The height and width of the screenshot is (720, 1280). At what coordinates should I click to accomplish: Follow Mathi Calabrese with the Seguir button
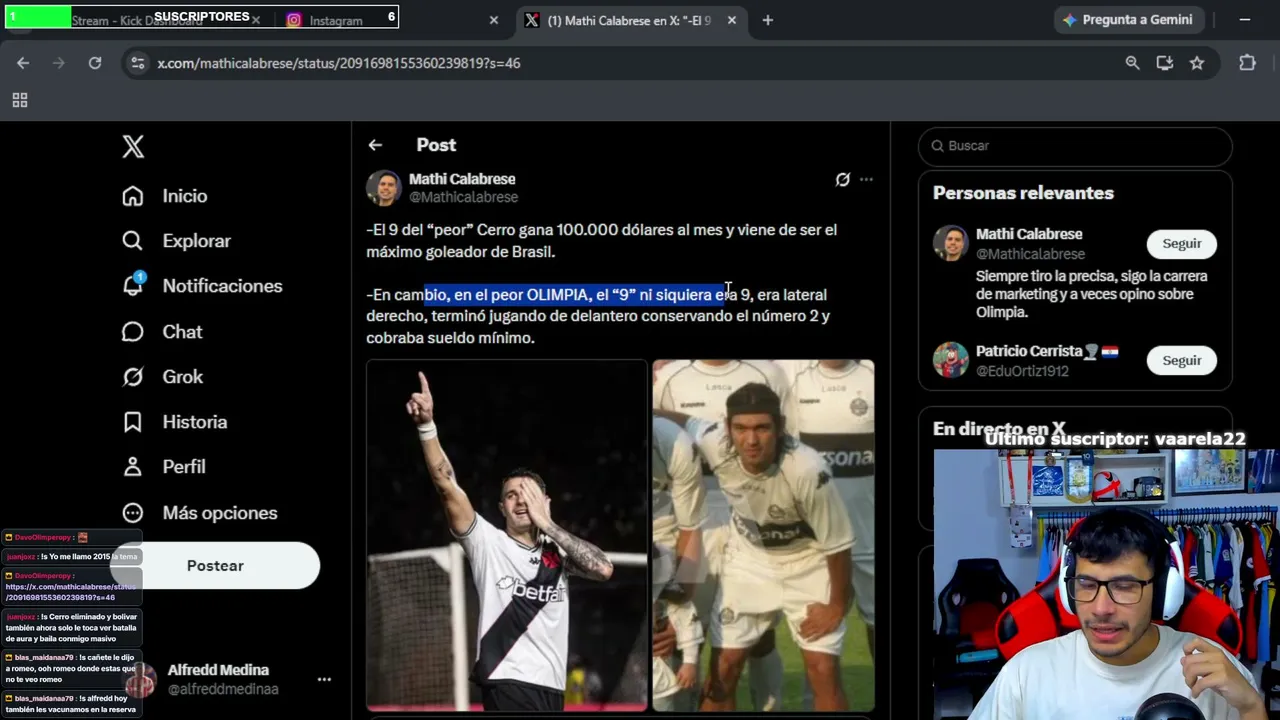click(1181, 244)
